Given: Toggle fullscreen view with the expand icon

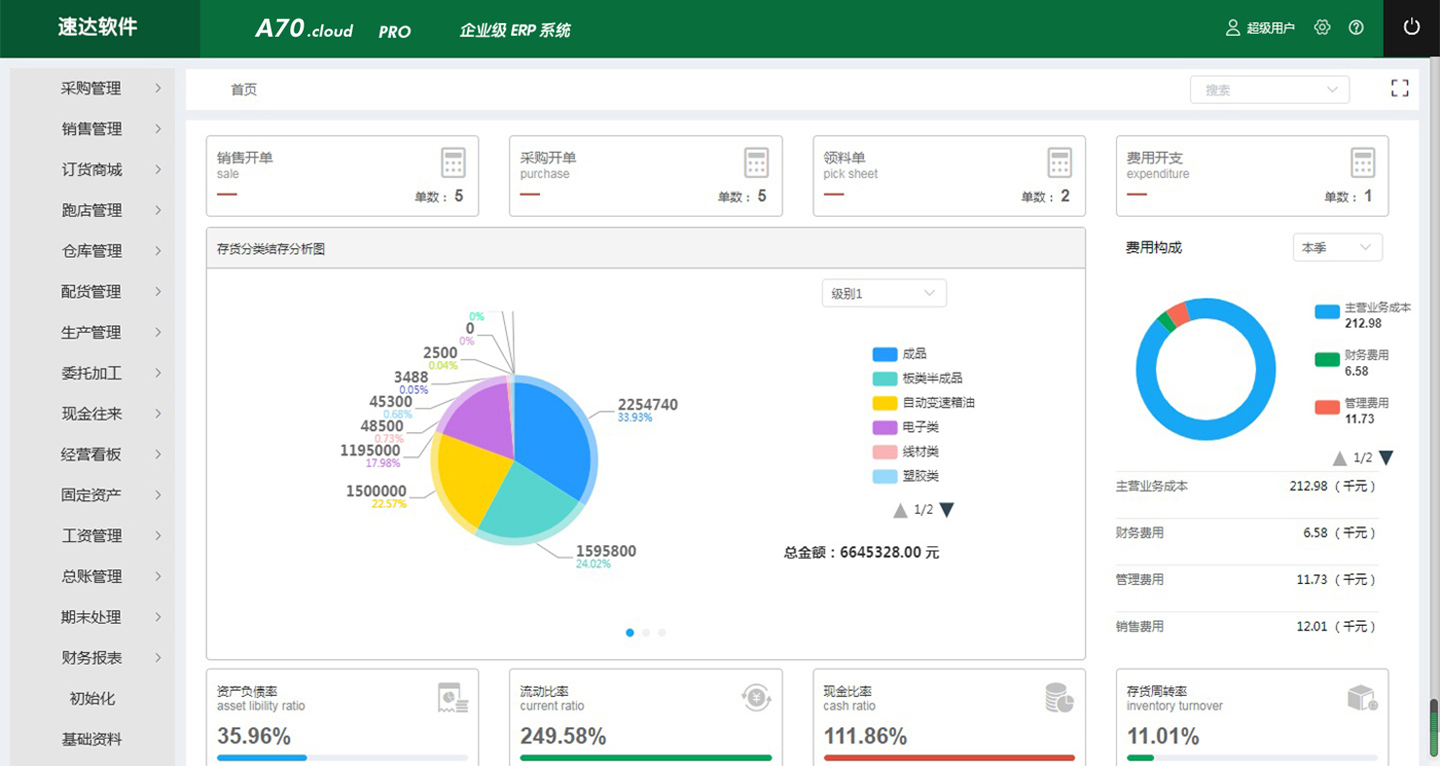Looking at the screenshot, I should [x=1399, y=88].
